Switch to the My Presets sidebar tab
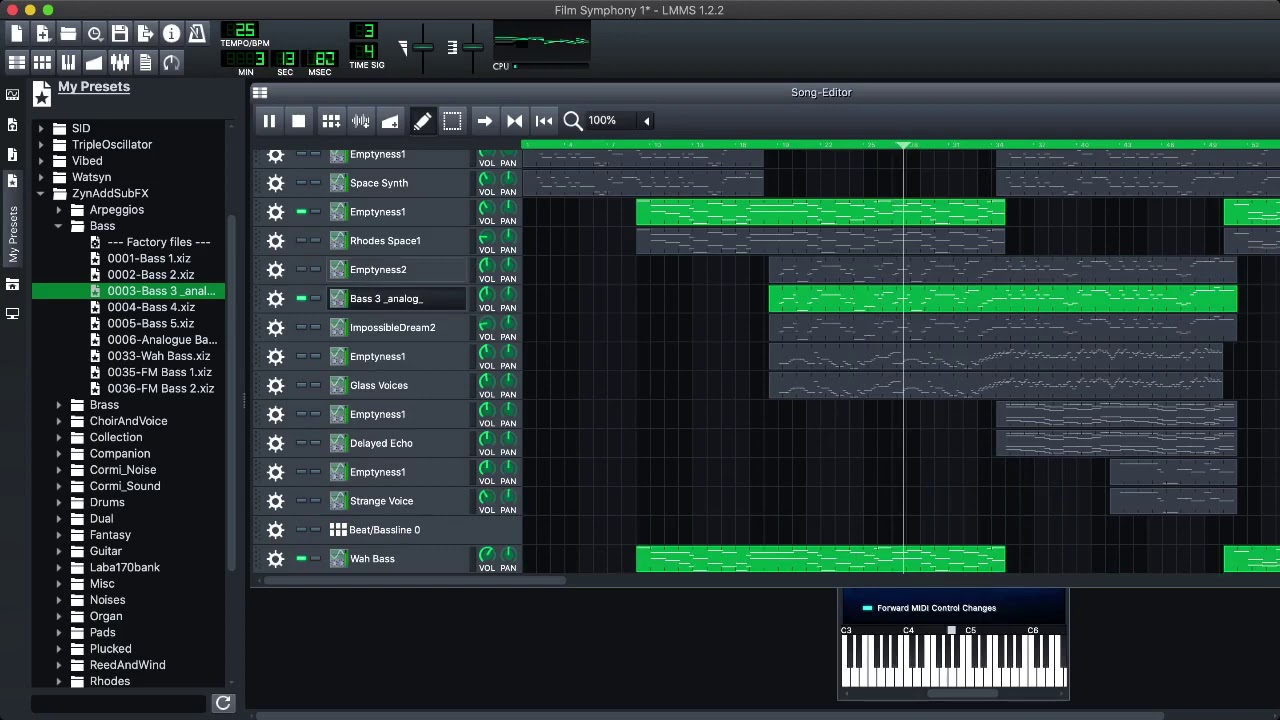Image resolution: width=1280 pixels, height=720 pixels. pyautogui.click(x=12, y=222)
